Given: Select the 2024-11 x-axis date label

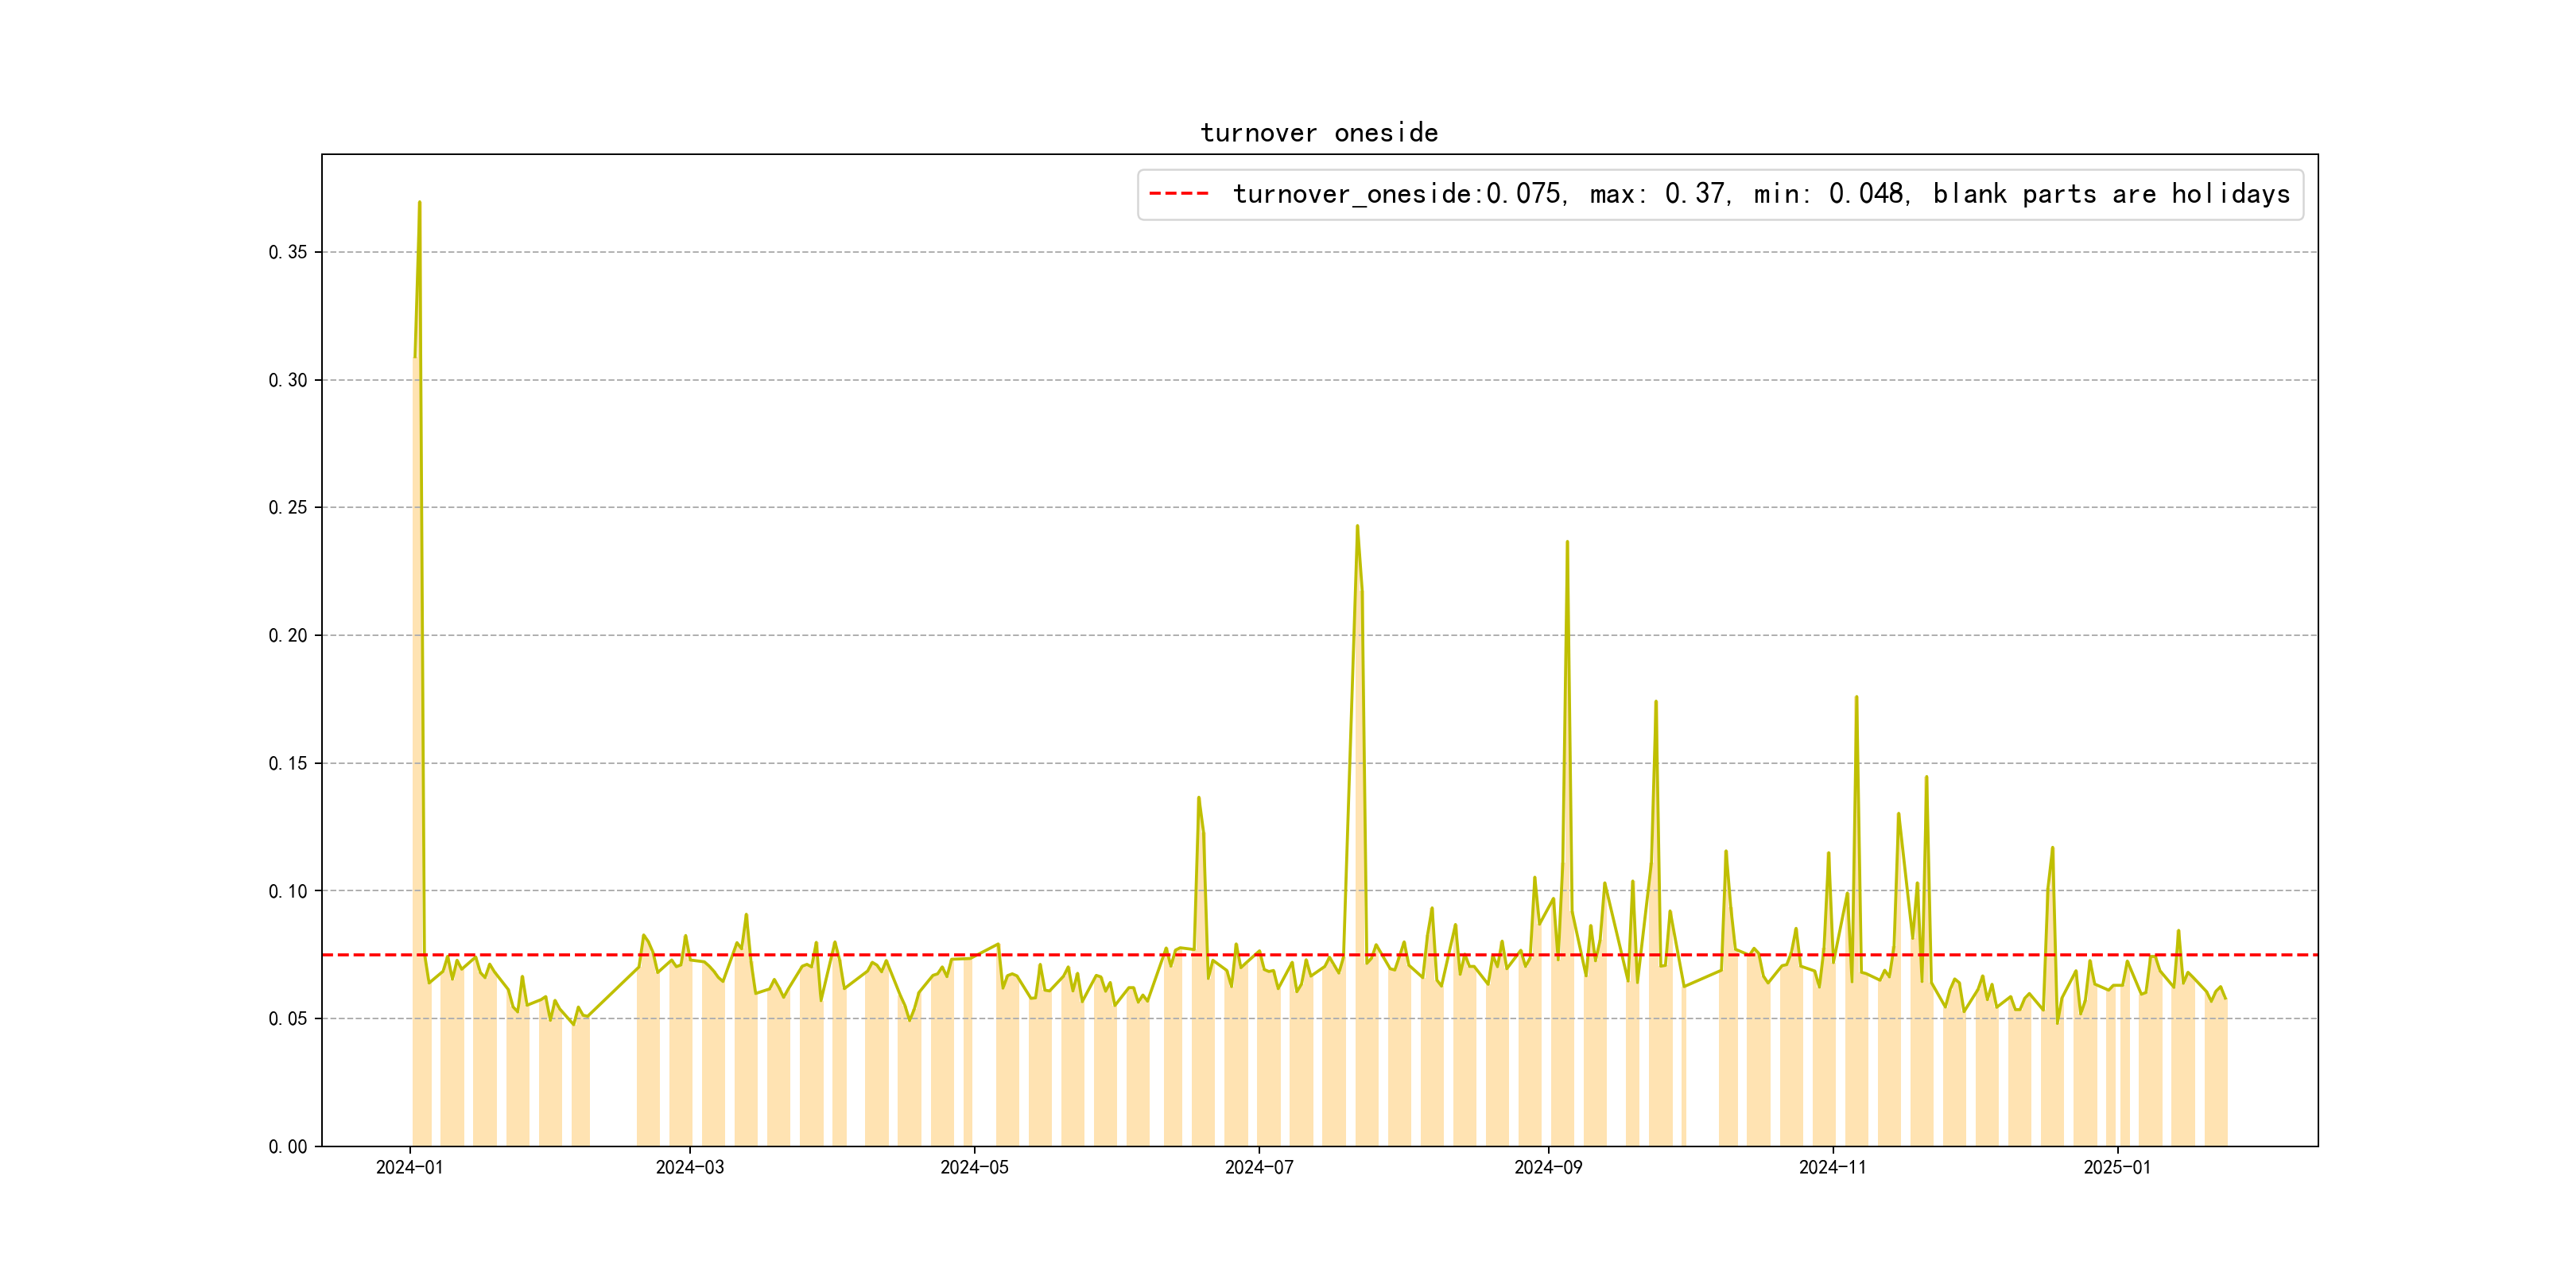Looking at the screenshot, I should (x=1832, y=1167).
